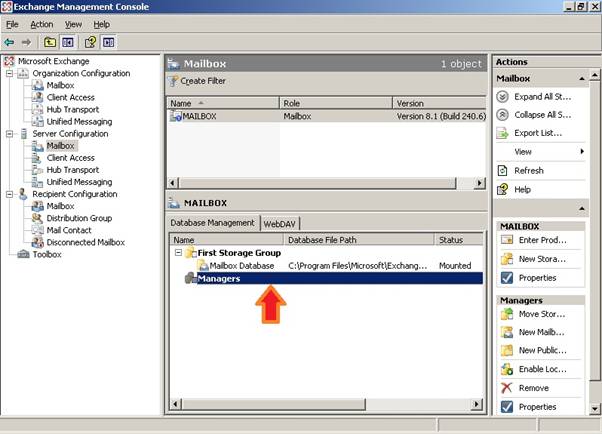
Task: Select Mailbox under Server Configuration
Action: (61, 146)
